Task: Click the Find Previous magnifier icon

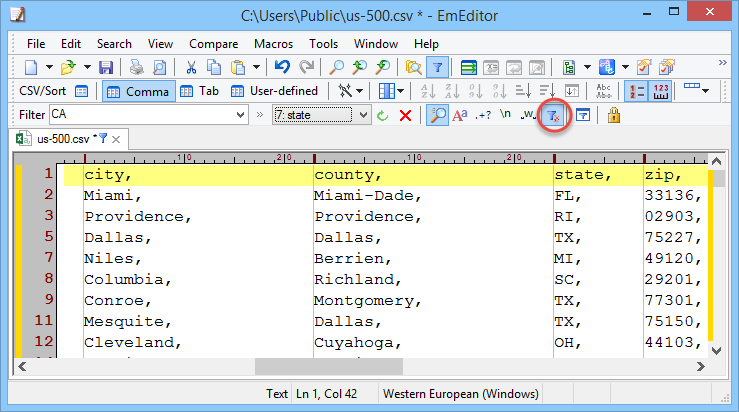Action: click(360, 67)
